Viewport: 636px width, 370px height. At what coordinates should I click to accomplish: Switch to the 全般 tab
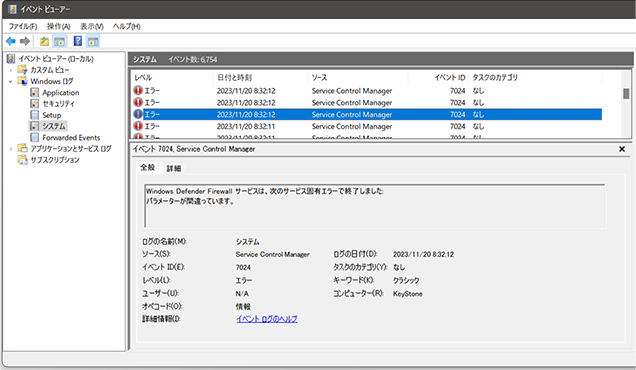pyautogui.click(x=148, y=167)
